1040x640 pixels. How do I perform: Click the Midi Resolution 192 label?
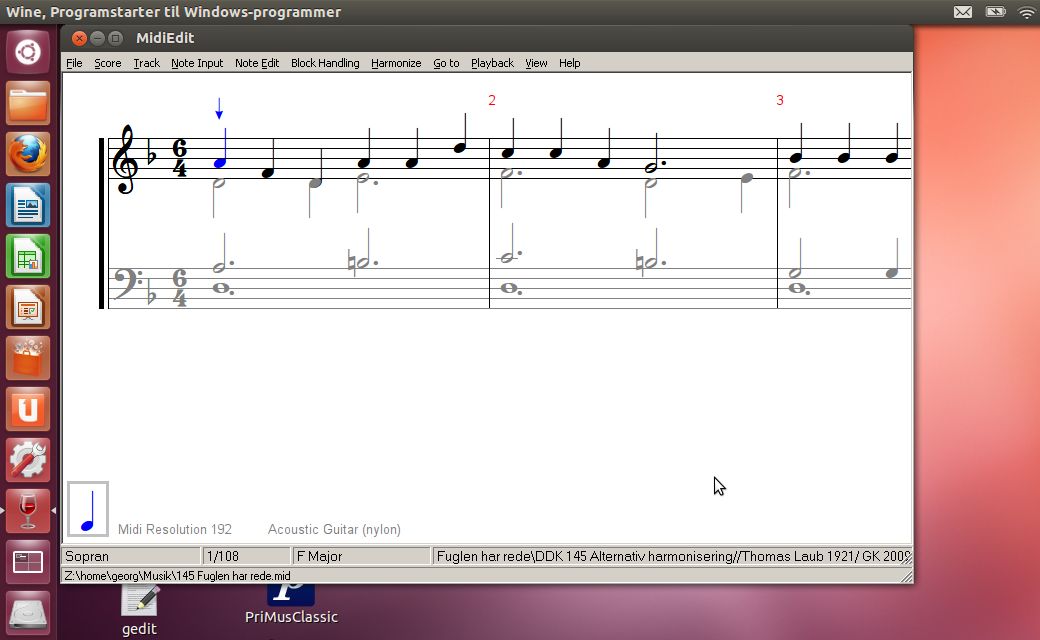pyautogui.click(x=174, y=529)
